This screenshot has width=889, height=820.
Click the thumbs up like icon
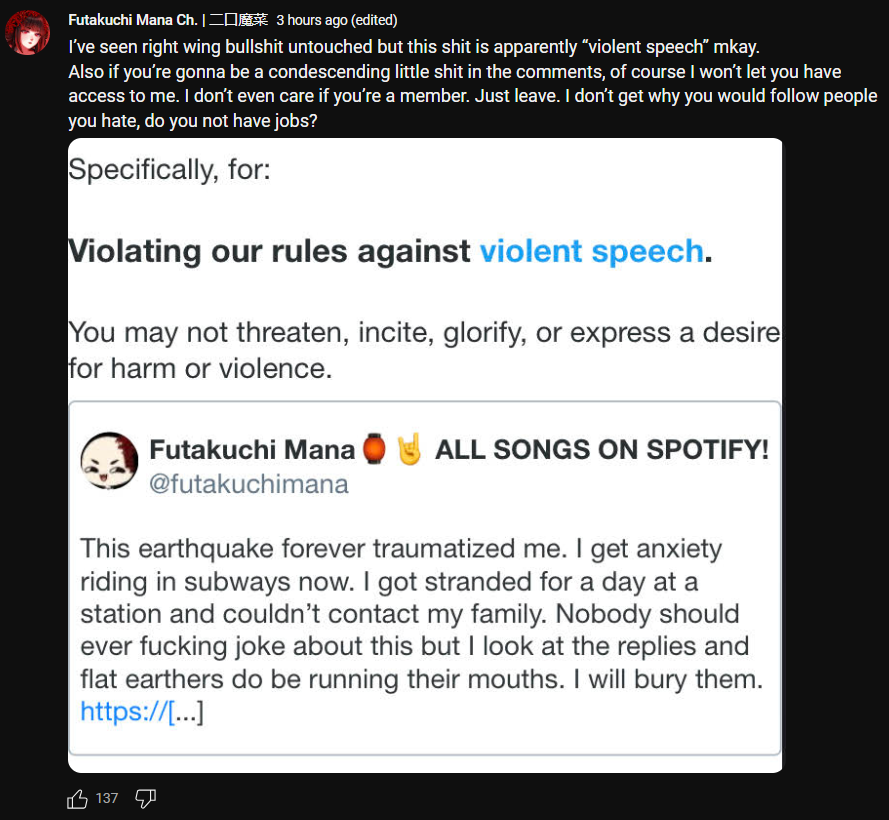pos(77,799)
